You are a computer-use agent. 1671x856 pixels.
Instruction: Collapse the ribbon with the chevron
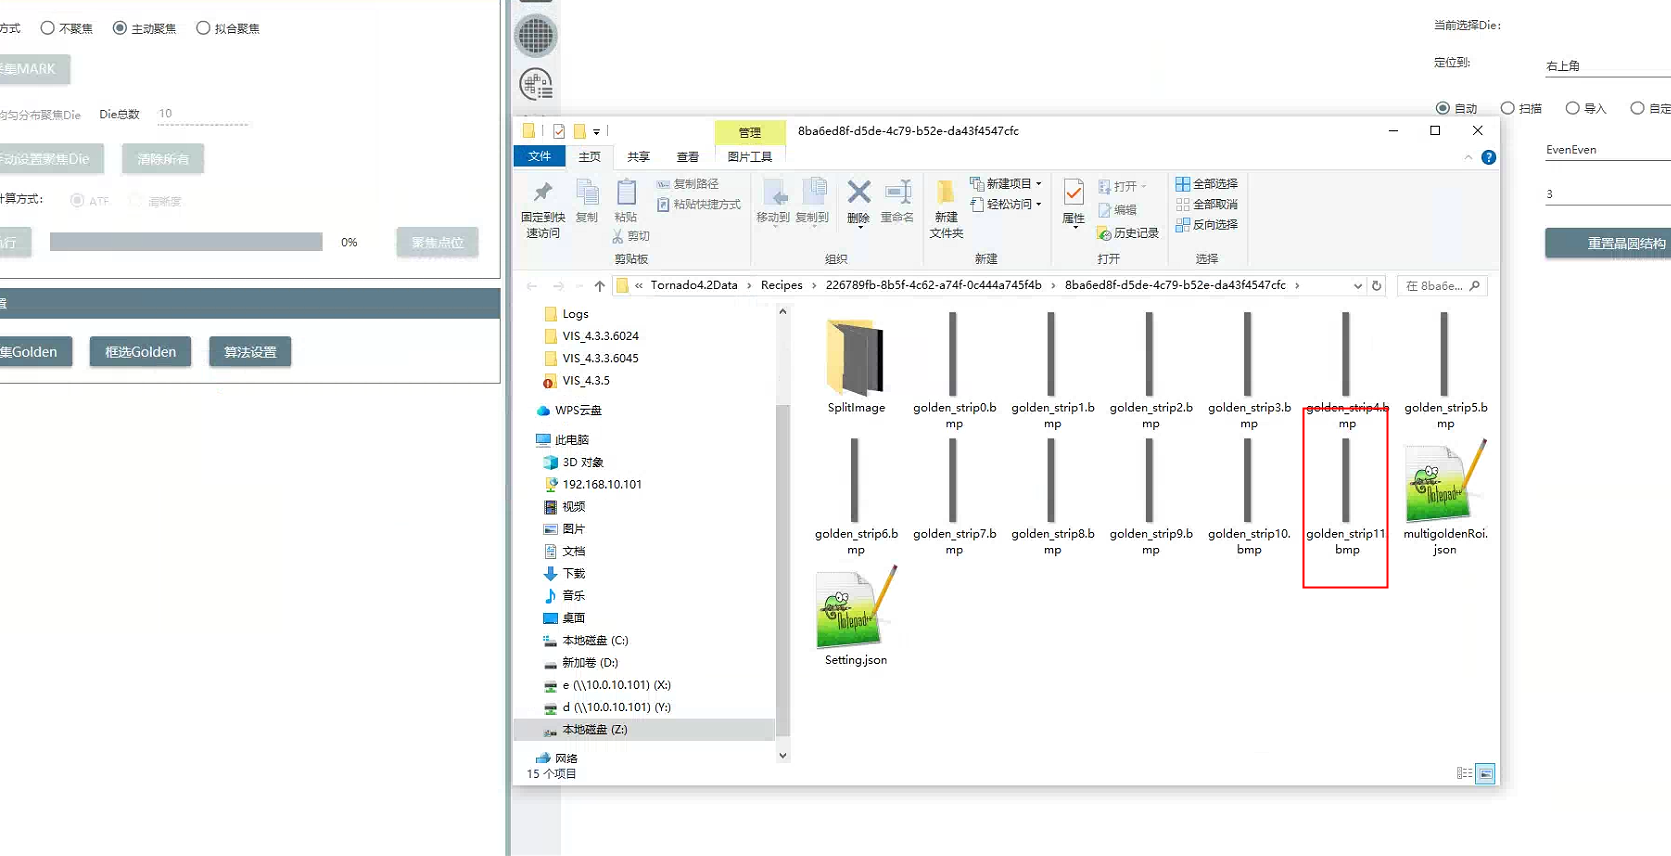[x=1468, y=157]
